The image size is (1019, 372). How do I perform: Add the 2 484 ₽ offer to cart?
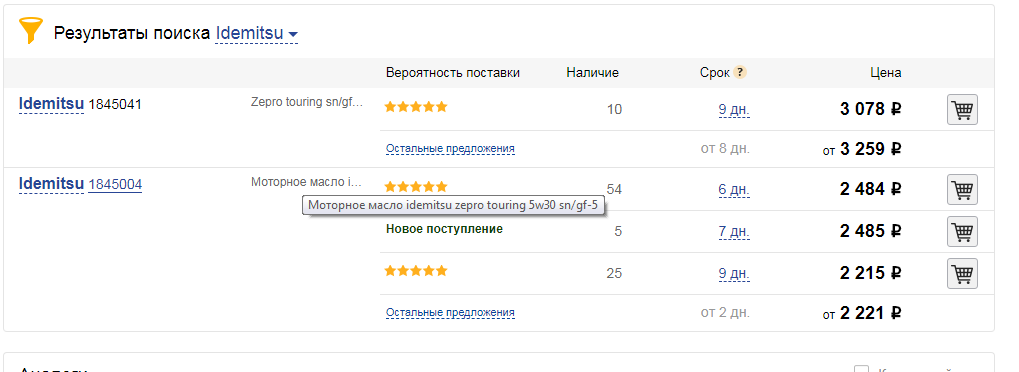click(x=962, y=189)
